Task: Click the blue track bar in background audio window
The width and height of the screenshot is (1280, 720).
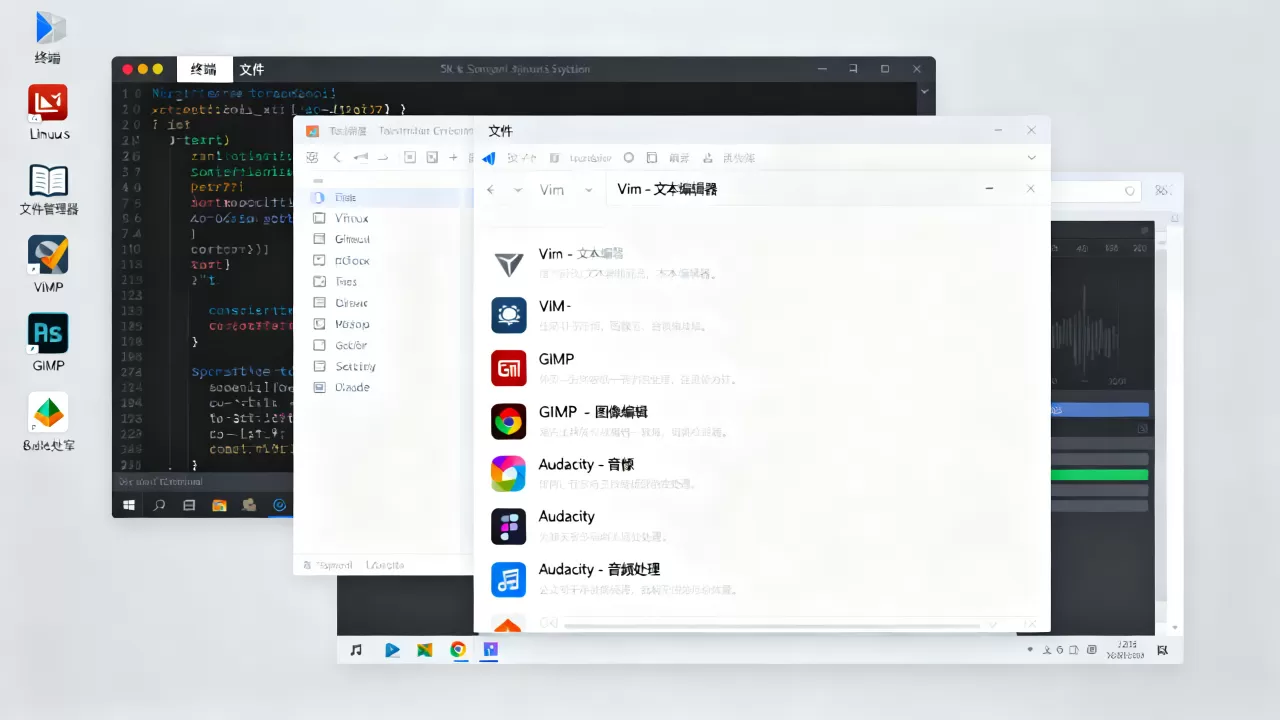Action: [1099, 409]
